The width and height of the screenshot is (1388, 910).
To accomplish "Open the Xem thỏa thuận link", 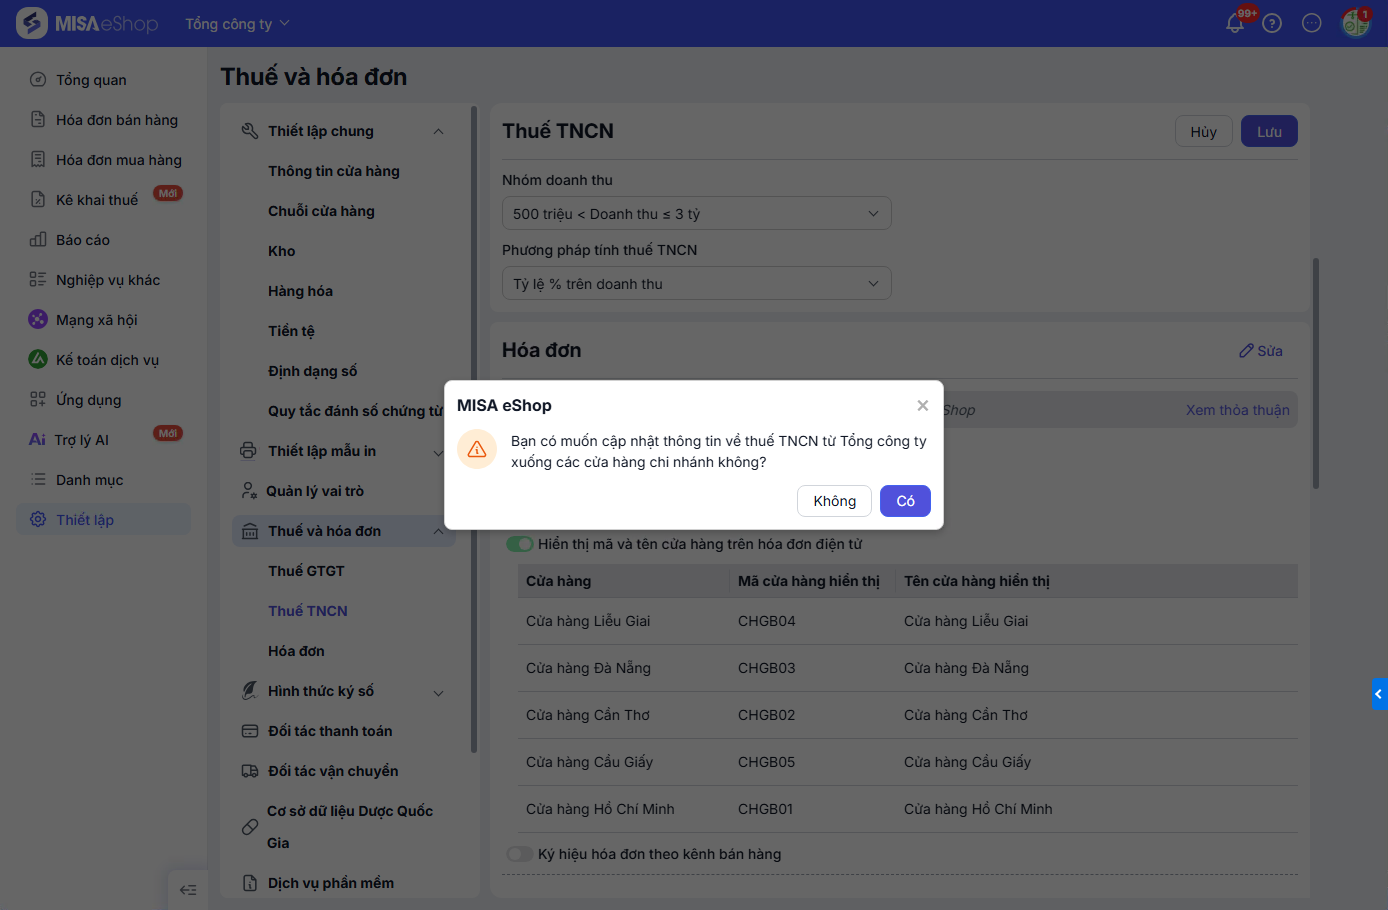I will [x=1237, y=410].
